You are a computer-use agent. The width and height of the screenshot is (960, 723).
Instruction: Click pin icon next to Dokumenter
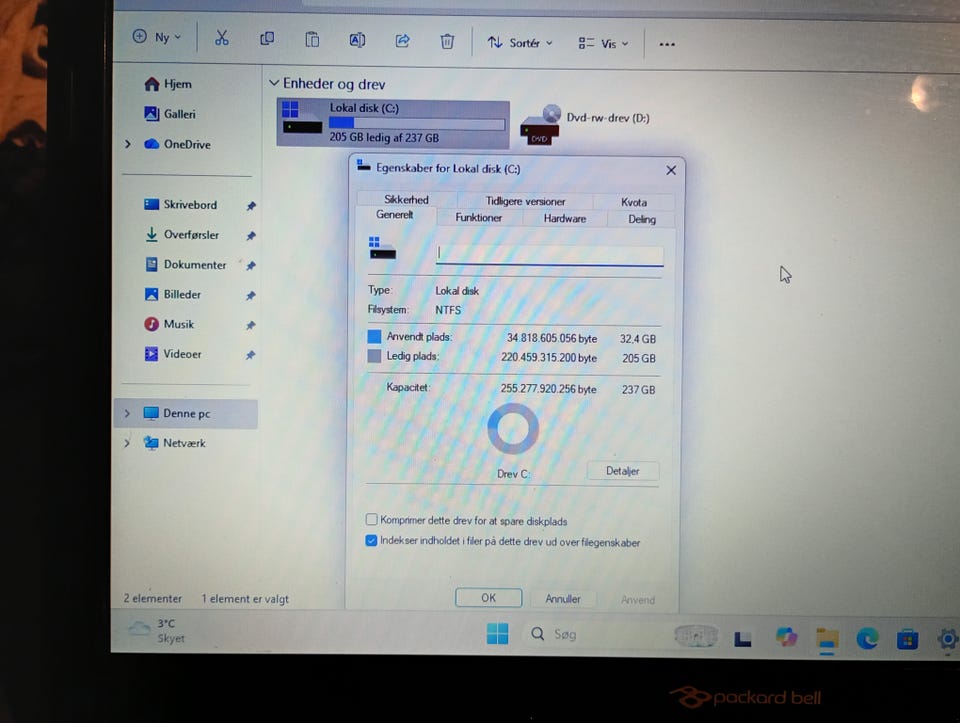tap(251, 266)
